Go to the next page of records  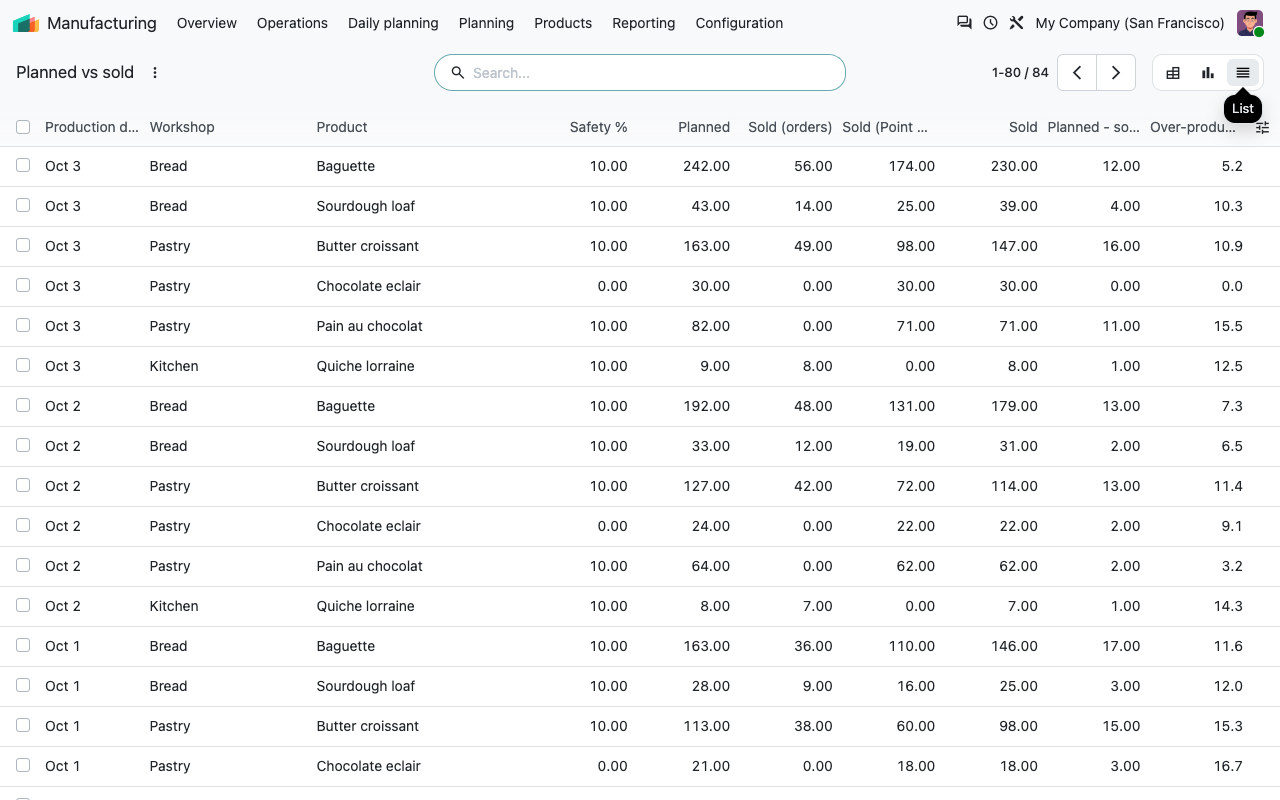click(1116, 73)
